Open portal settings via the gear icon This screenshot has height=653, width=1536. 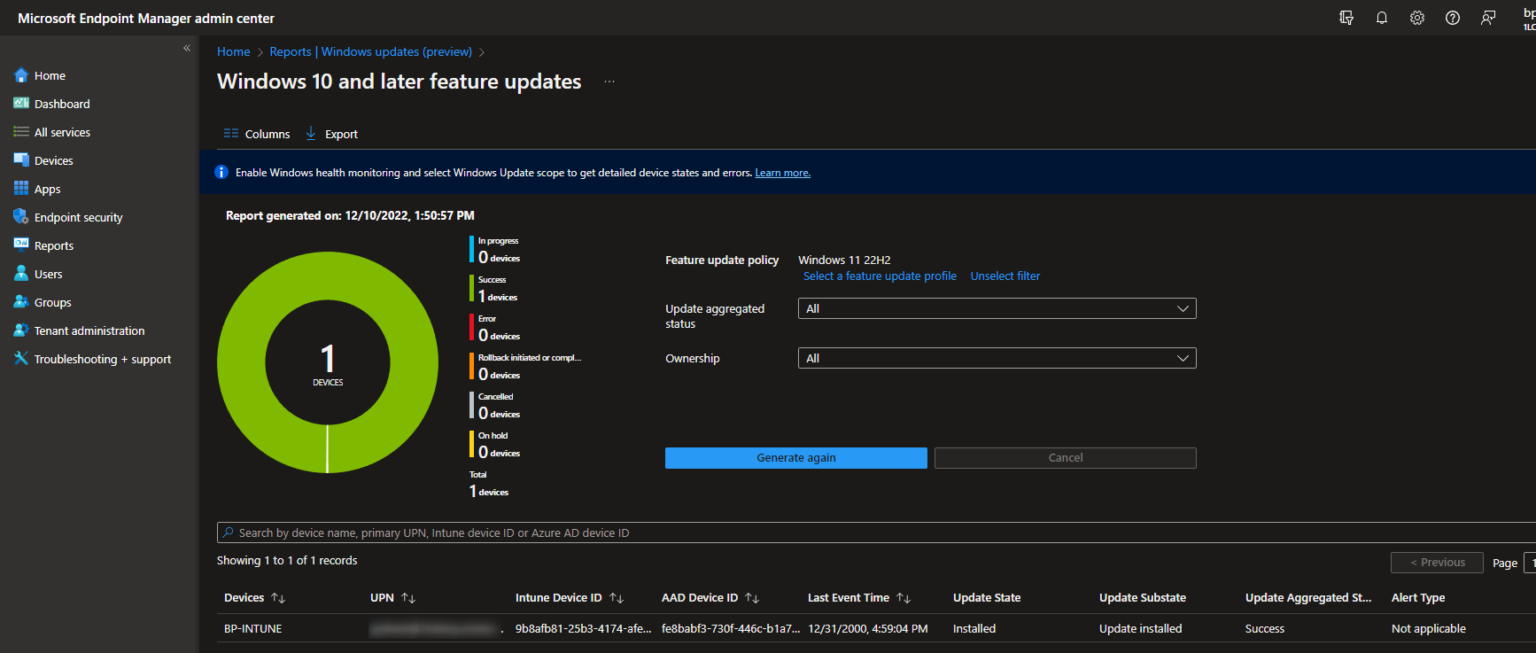[1417, 17]
